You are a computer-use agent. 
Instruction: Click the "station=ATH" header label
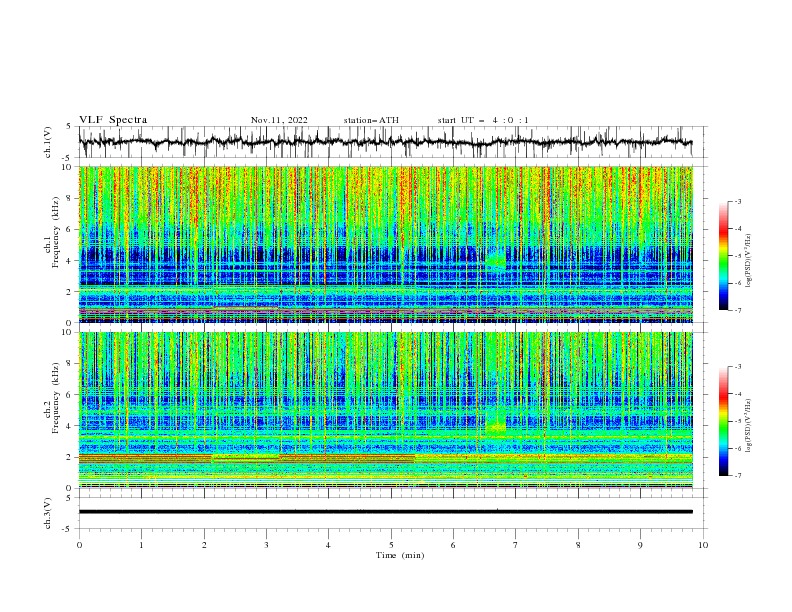point(371,120)
